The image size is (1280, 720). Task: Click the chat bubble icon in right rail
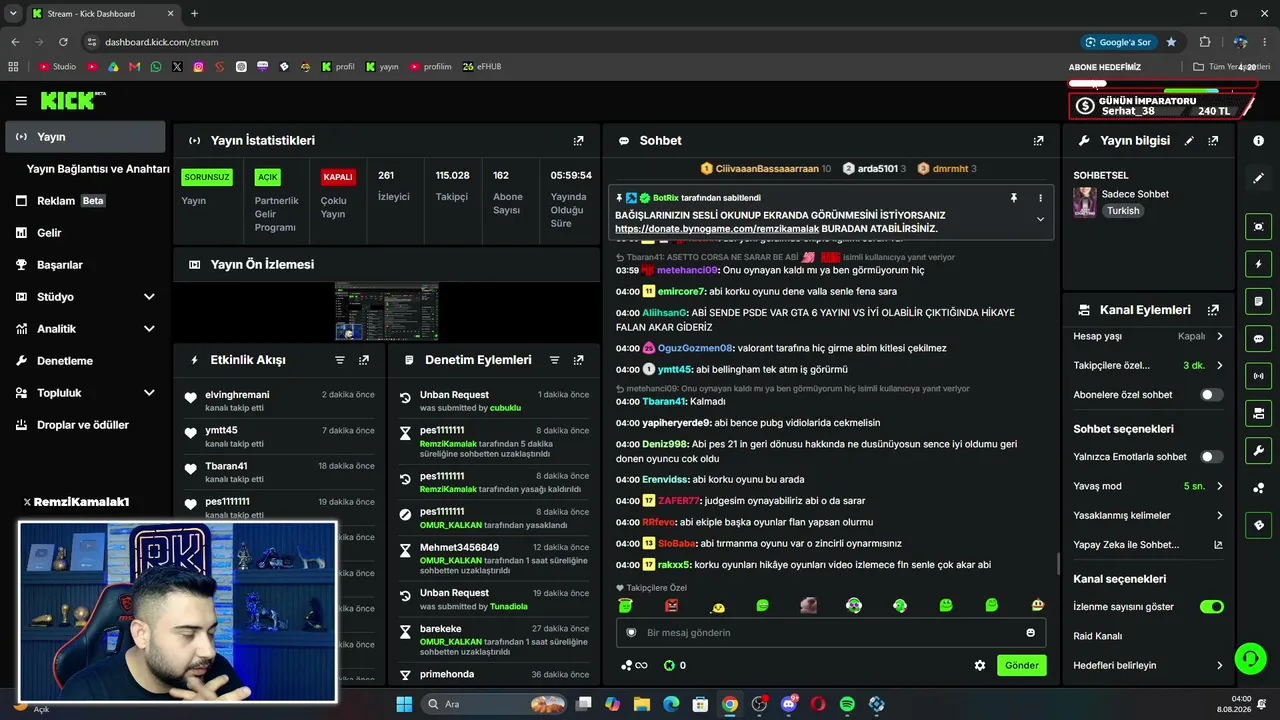[1258, 339]
